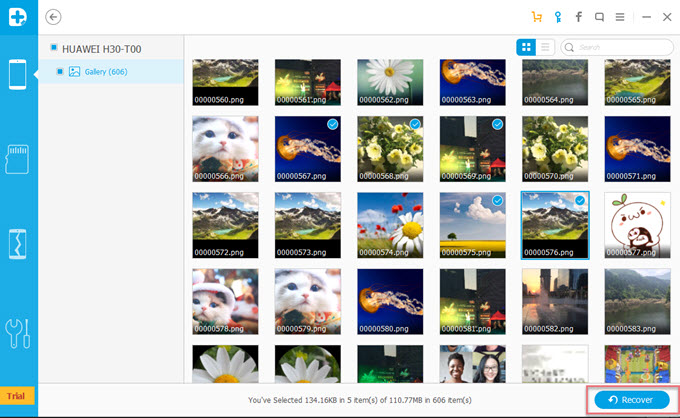Toggle the Gallery (606) checkbox

tap(60, 71)
